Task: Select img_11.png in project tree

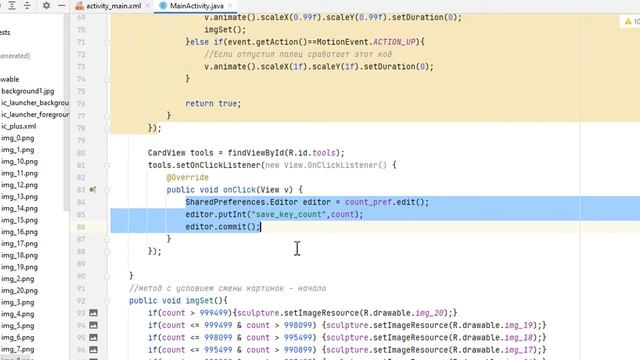Action: point(20,173)
